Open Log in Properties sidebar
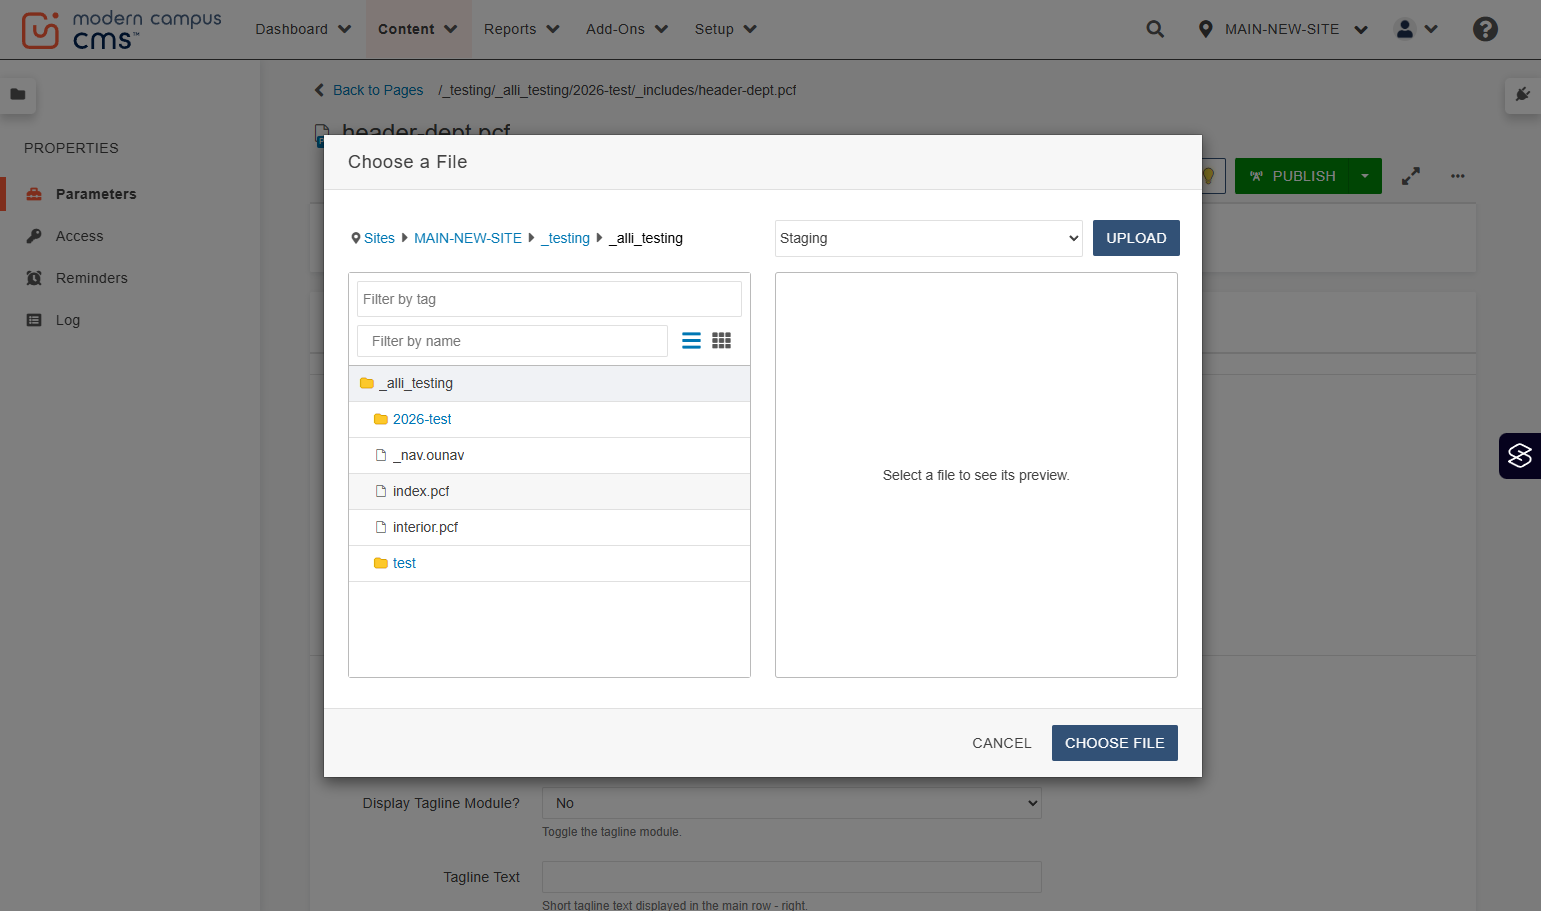The width and height of the screenshot is (1541, 911). click(67, 320)
